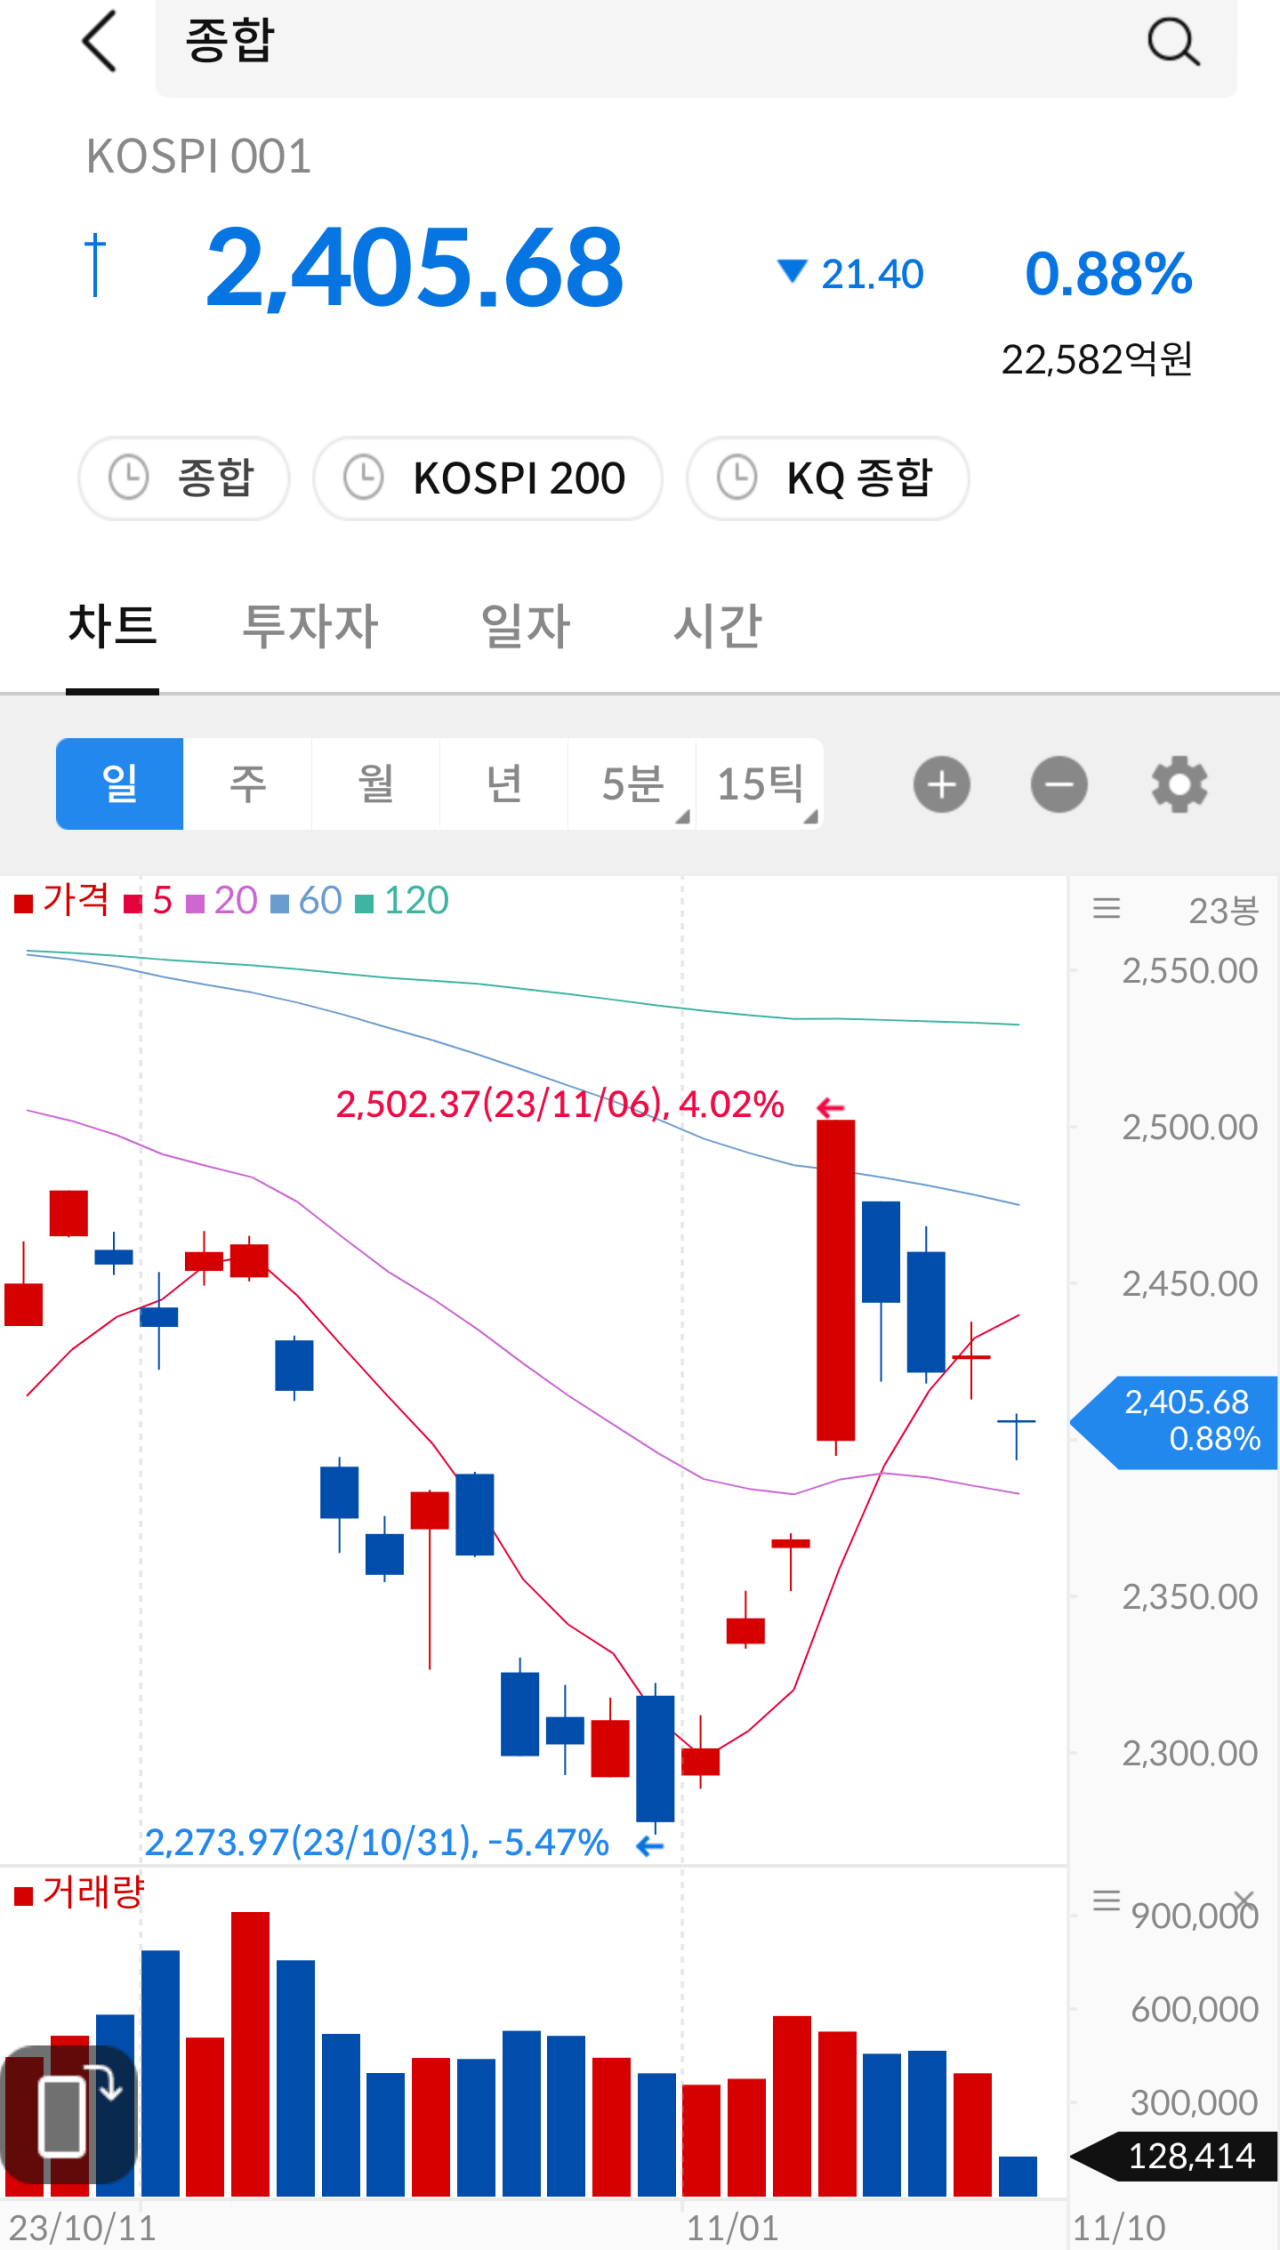Switch to the 일자 tab
The width and height of the screenshot is (1280, 2250).
click(x=525, y=627)
